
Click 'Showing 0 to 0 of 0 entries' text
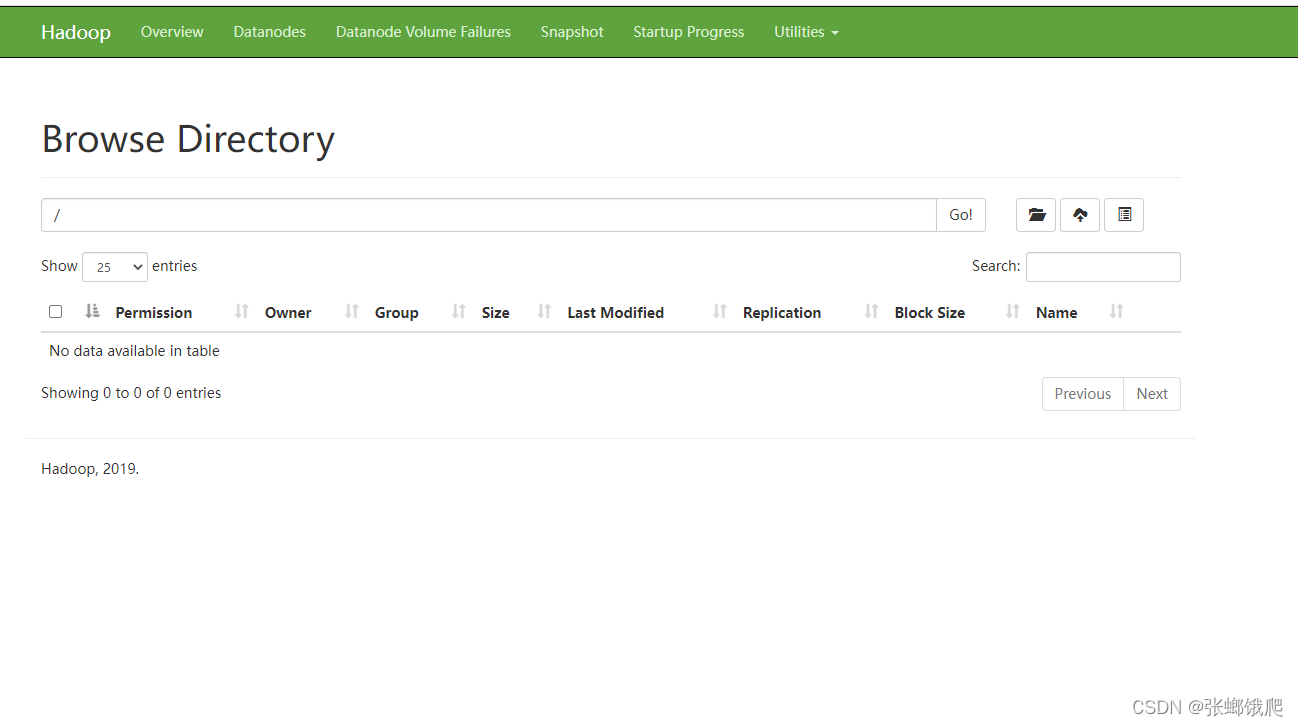pos(131,393)
